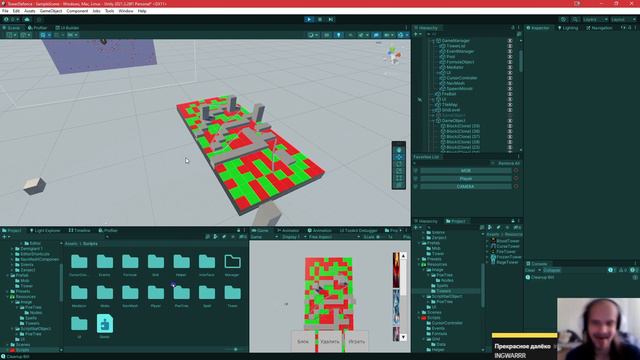Open the Window menu
Image resolution: width=640 pixels, height=360 pixels.
point(126,11)
